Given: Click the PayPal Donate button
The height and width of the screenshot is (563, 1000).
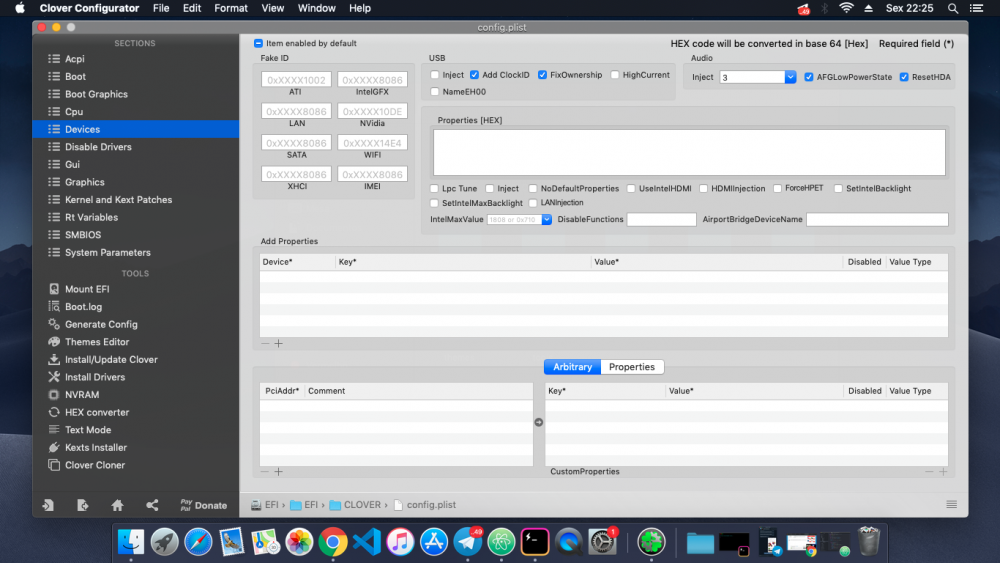Looking at the screenshot, I should tap(203, 505).
